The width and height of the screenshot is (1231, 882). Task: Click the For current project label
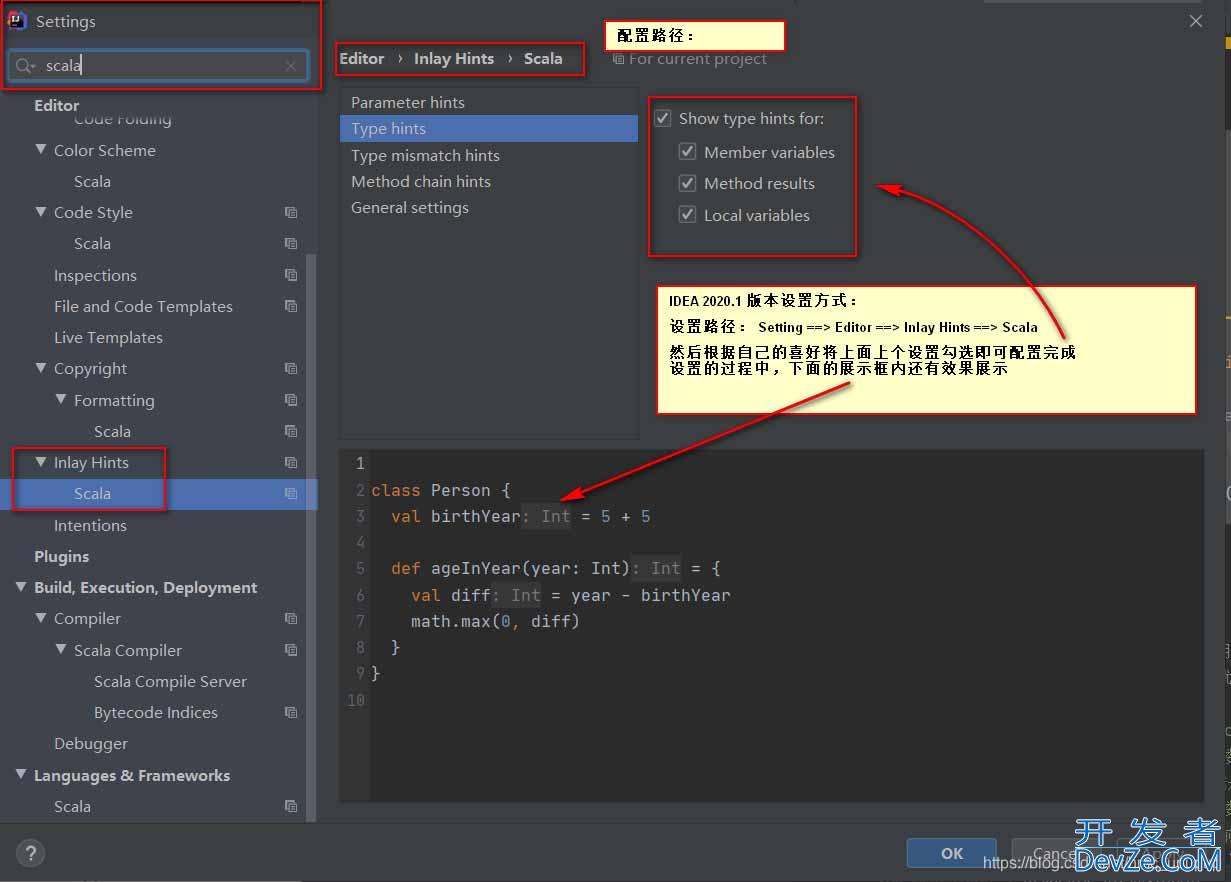698,59
